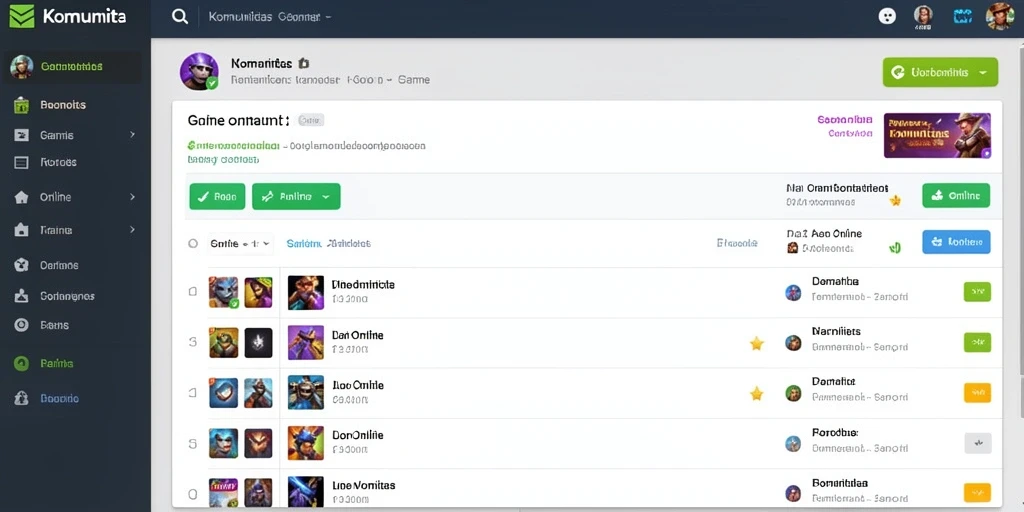Image resolution: width=1024 pixels, height=512 pixels.
Task: Click the Borodbie user avatar
Action: pos(793,444)
